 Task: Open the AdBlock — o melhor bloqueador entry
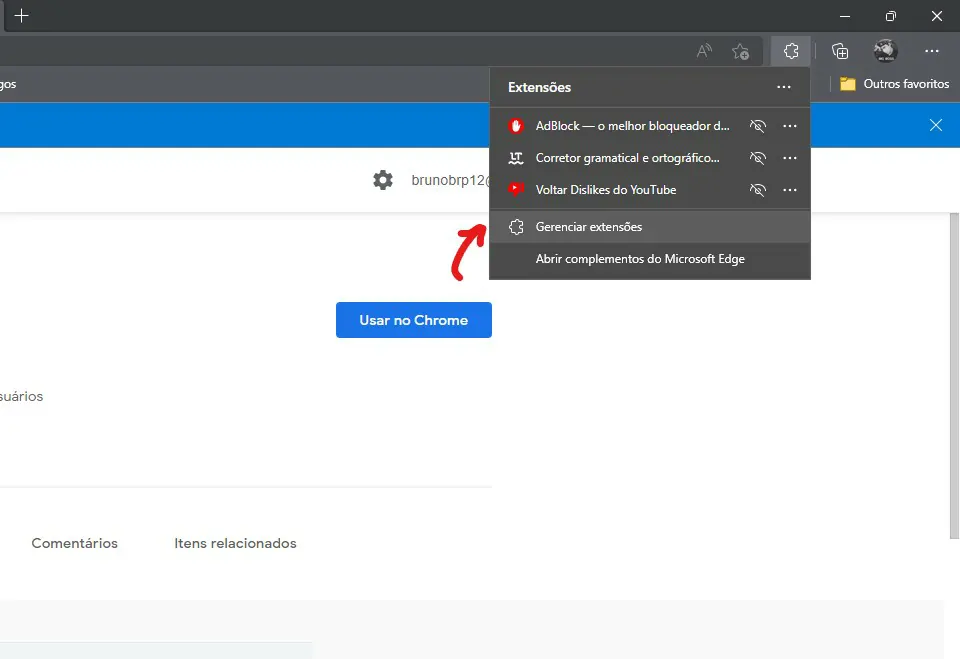(632, 126)
